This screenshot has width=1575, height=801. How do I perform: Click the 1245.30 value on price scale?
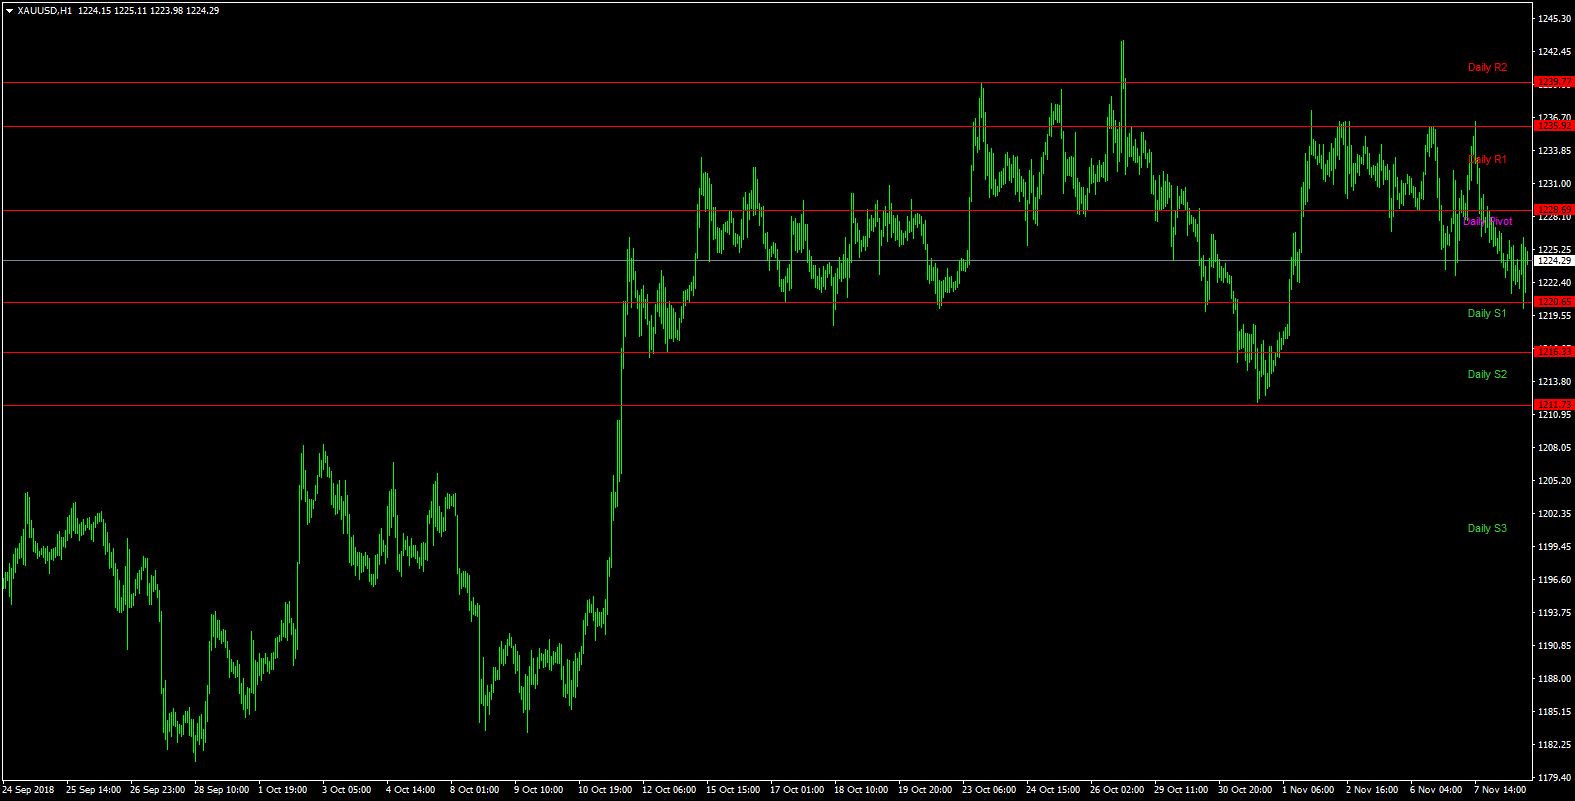click(1554, 19)
